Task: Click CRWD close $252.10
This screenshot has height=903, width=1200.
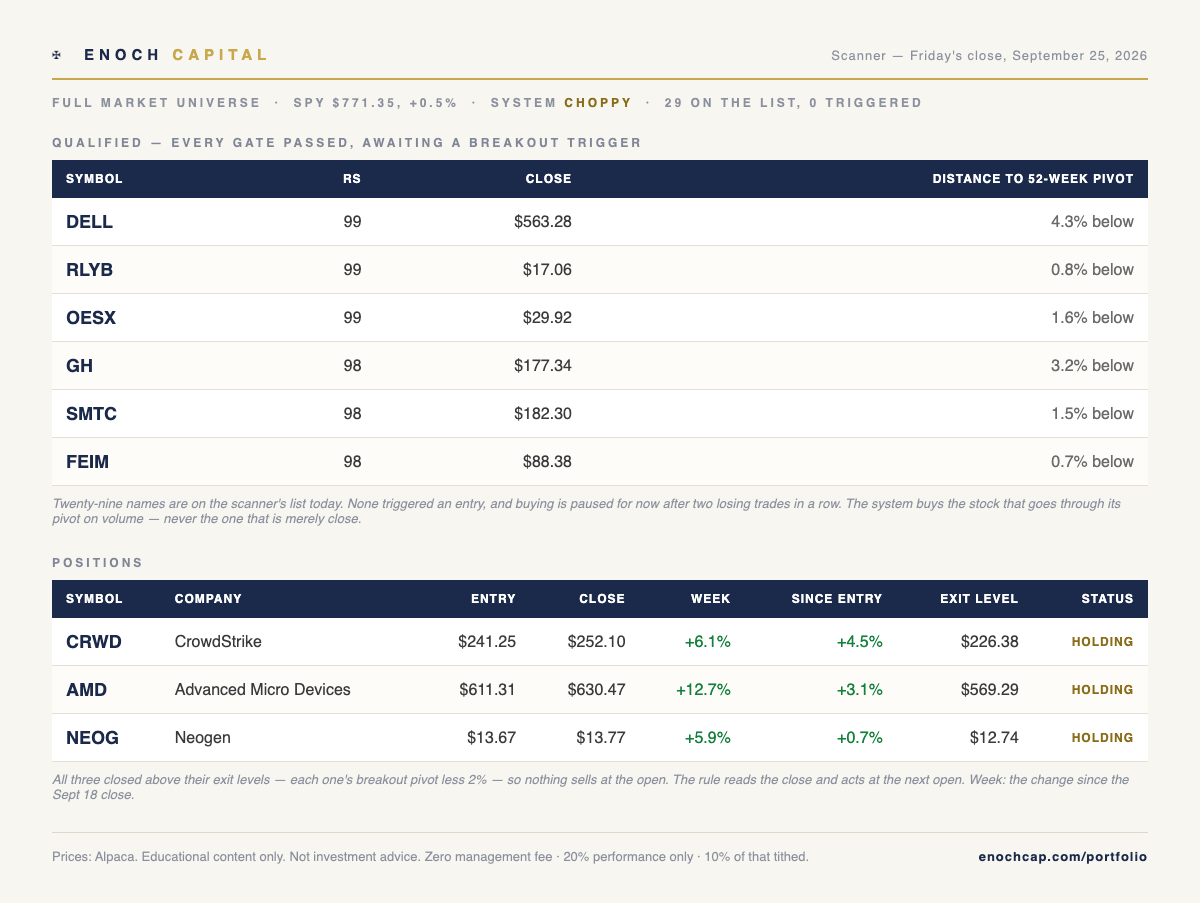Action: [596, 642]
